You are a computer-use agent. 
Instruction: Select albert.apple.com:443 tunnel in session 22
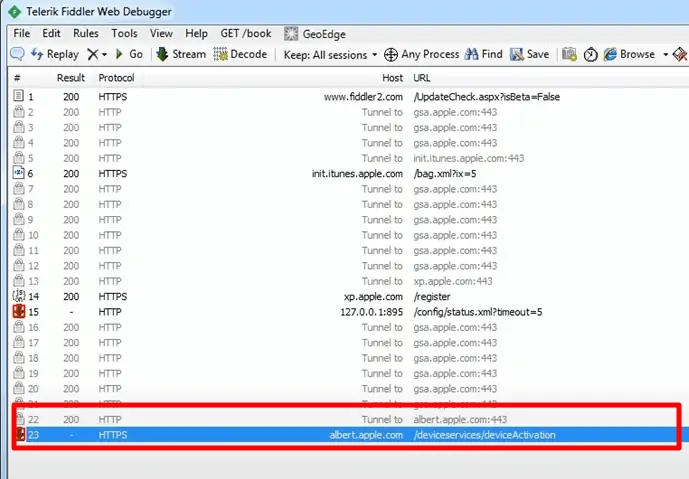point(460,420)
